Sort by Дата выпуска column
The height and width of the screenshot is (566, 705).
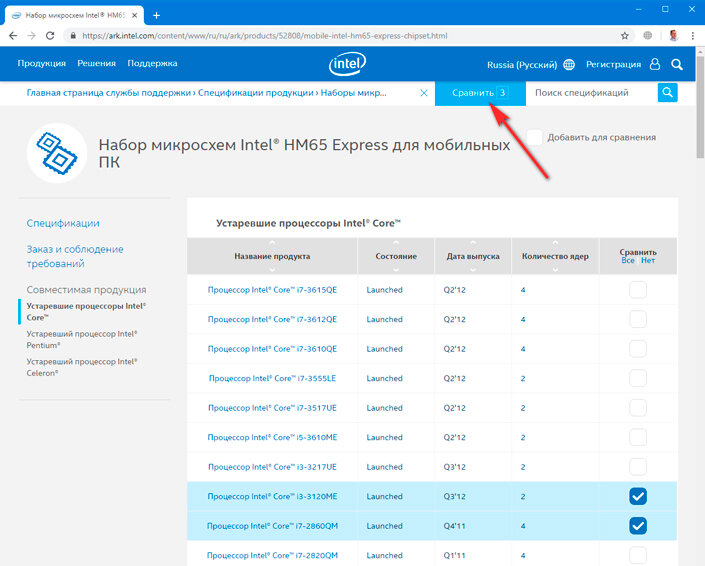click(x=473, y=256)
